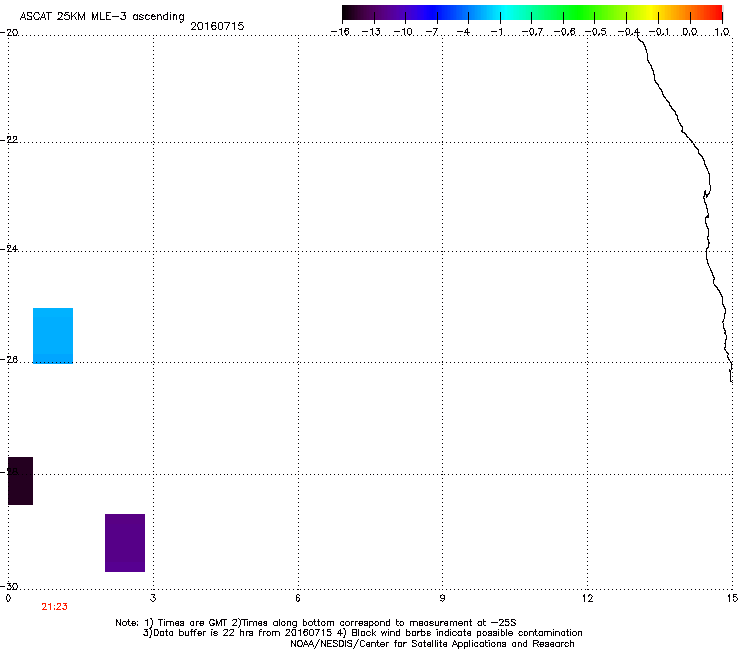This screenshot has width=740, height=650.
Task: Click the longitude label 3
Action: pyautogui.click(x=153, y=598)
